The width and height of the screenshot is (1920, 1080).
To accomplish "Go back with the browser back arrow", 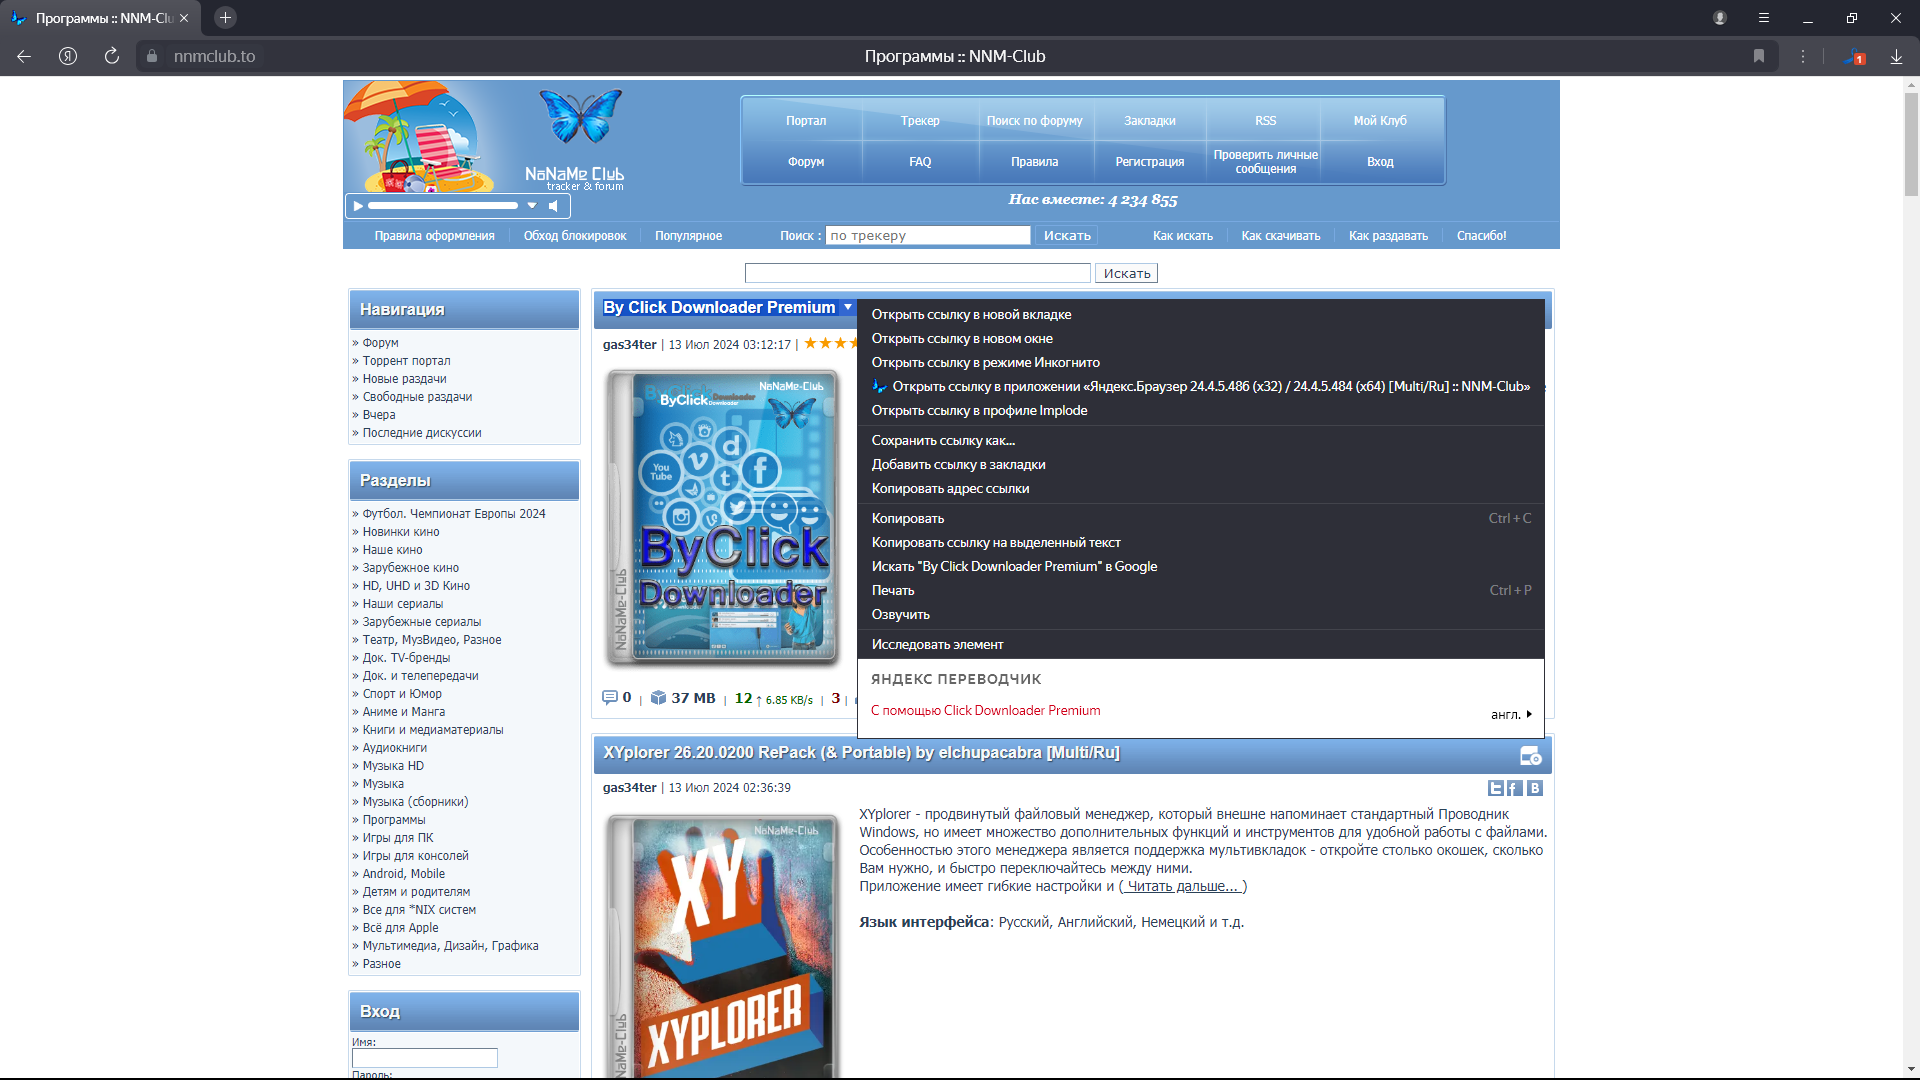I will [x=24, y=56].
